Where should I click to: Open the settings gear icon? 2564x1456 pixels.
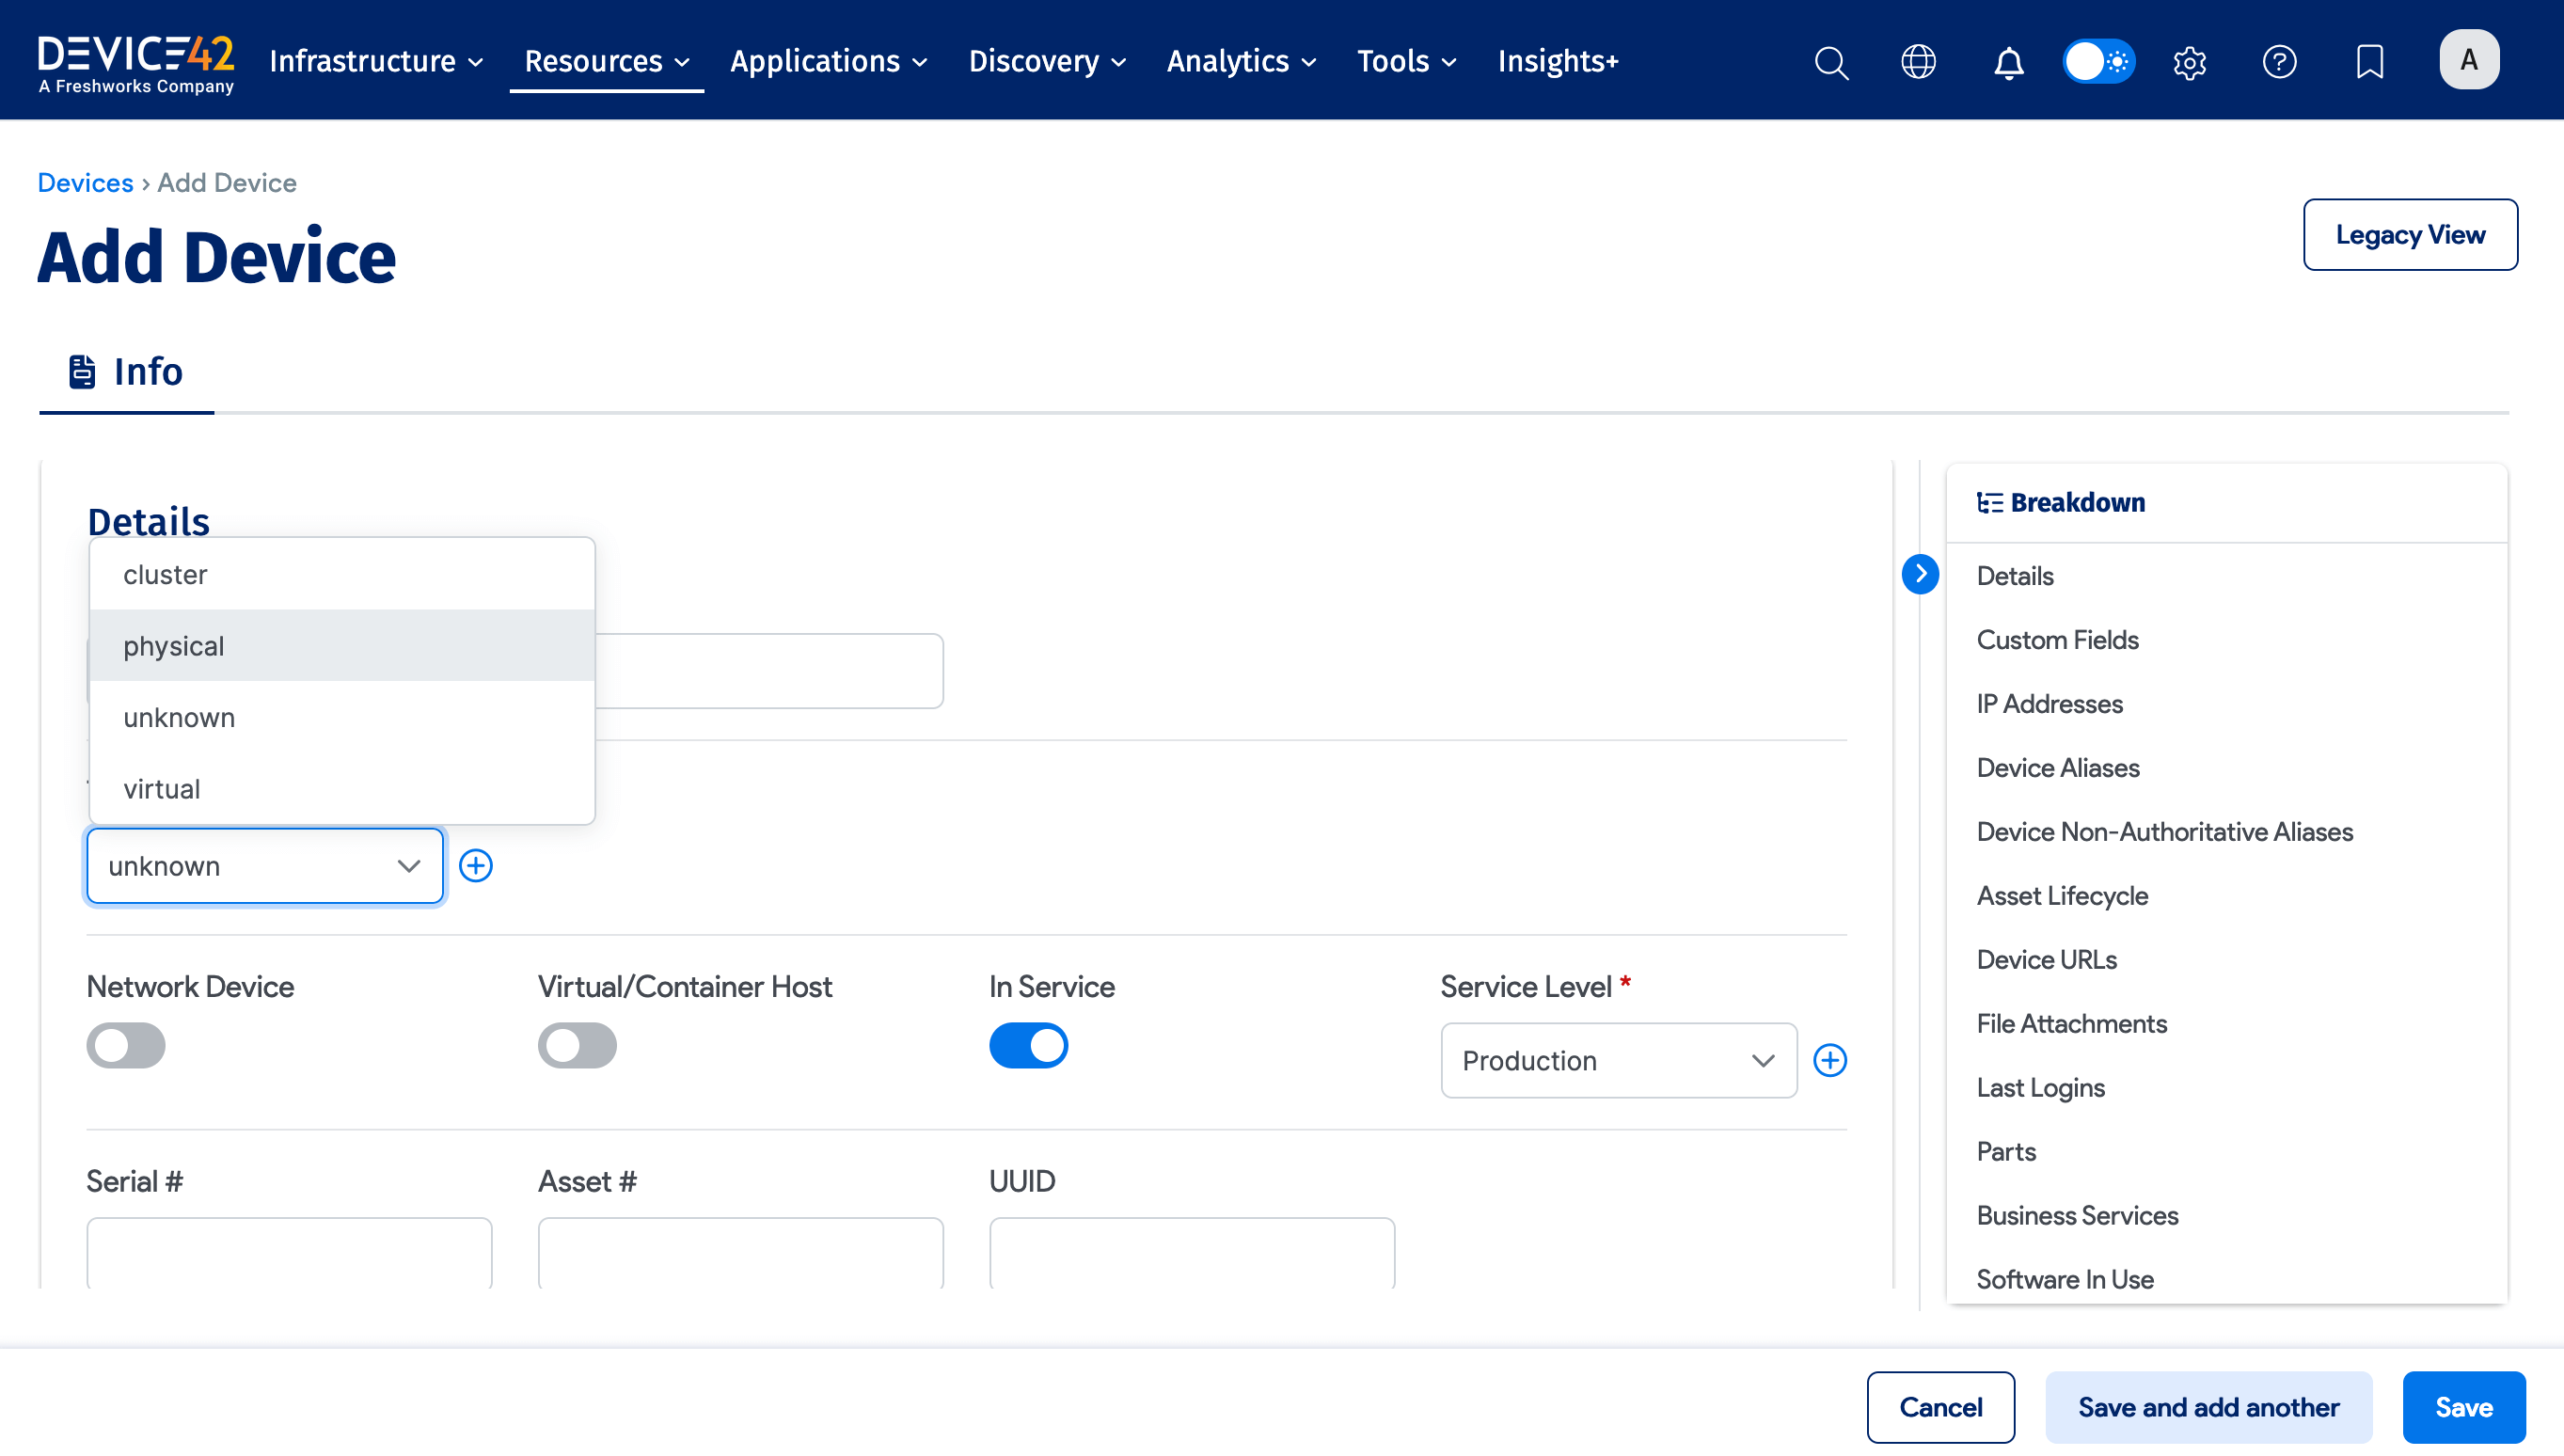(2189, 62)
